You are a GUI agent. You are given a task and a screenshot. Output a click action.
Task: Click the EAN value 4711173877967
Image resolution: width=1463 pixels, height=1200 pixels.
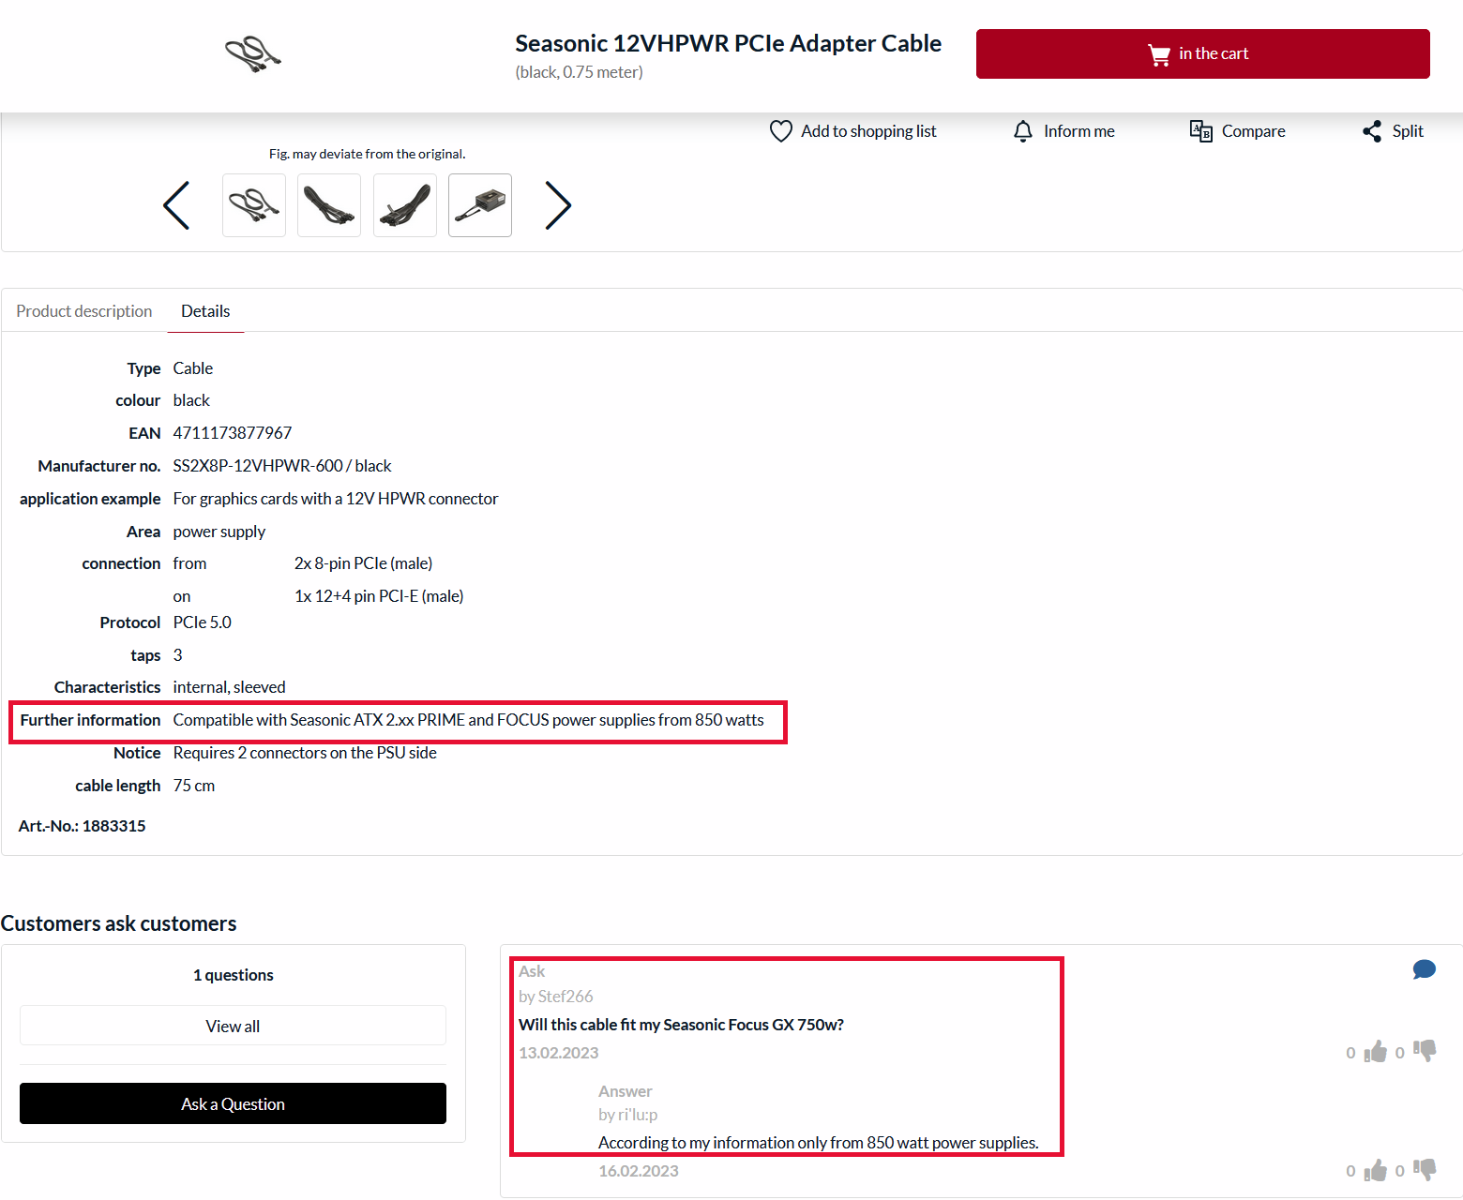(x=232, y=433)
